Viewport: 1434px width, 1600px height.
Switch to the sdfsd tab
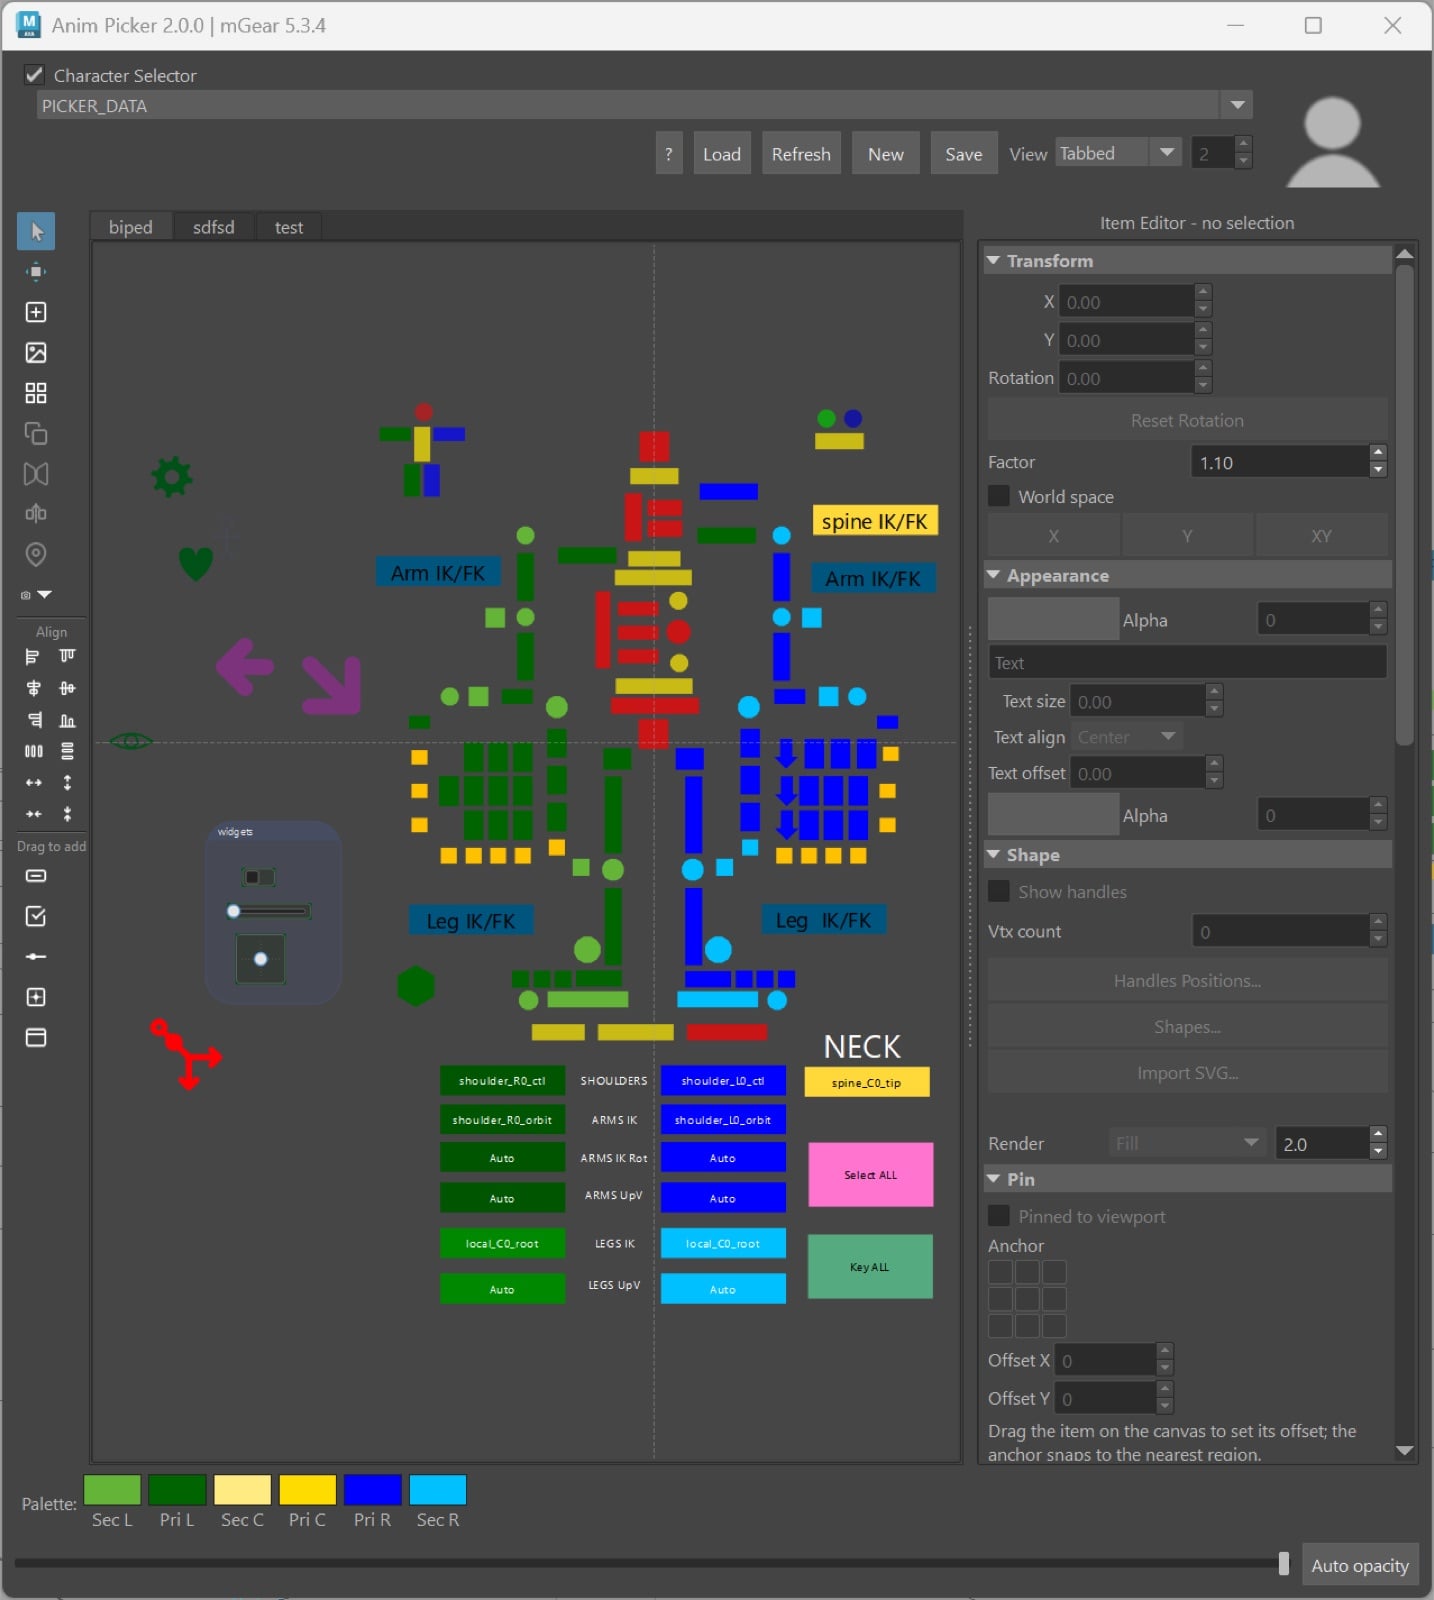click(214, 227)
